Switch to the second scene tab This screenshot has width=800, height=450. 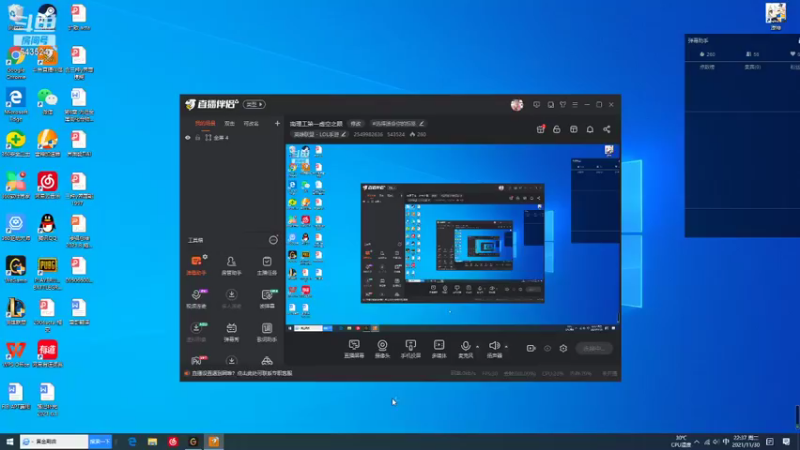(x=230, y=123)
